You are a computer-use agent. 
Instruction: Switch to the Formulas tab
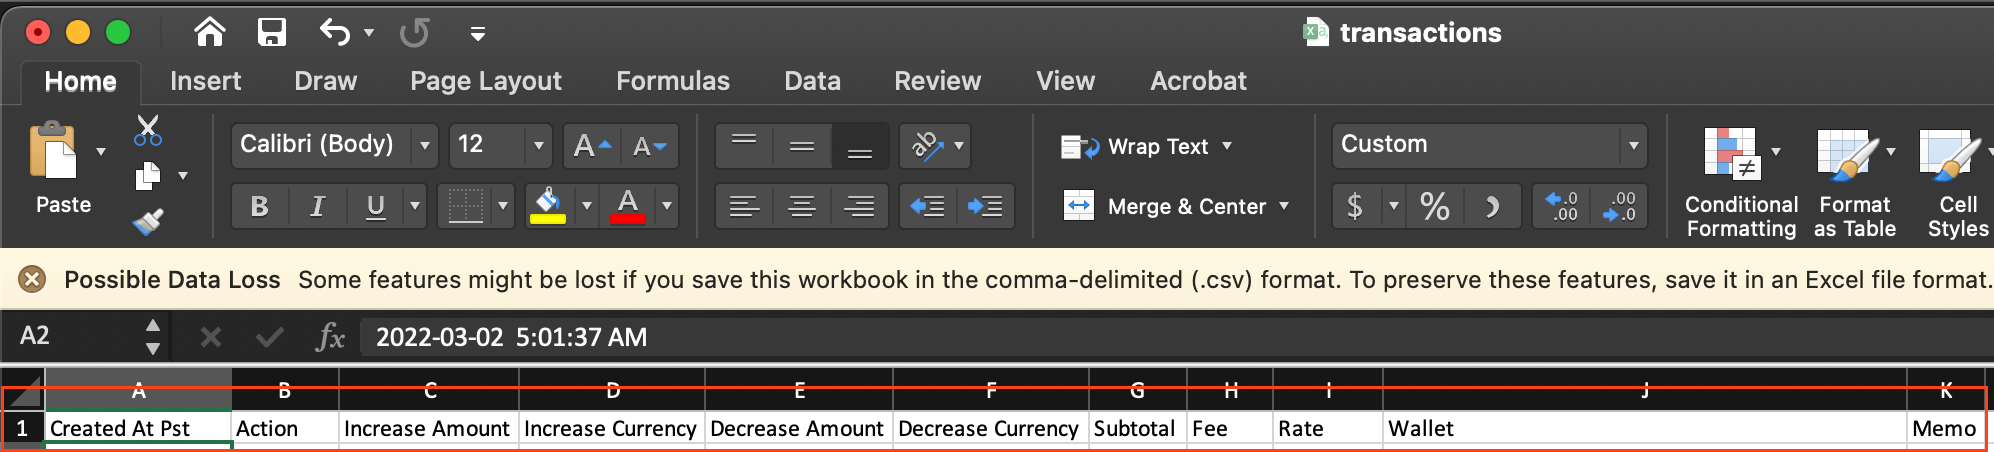(672, 81)
